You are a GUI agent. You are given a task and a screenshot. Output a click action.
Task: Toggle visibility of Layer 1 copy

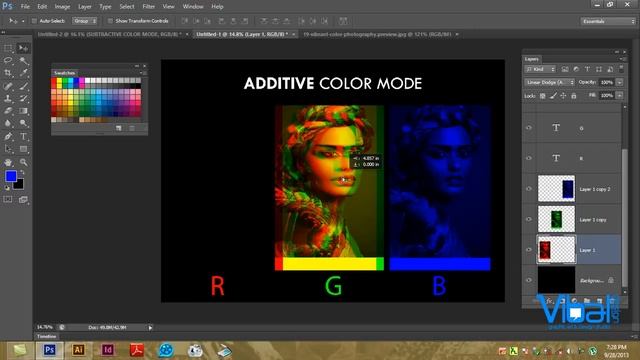[x=529, y=219]
